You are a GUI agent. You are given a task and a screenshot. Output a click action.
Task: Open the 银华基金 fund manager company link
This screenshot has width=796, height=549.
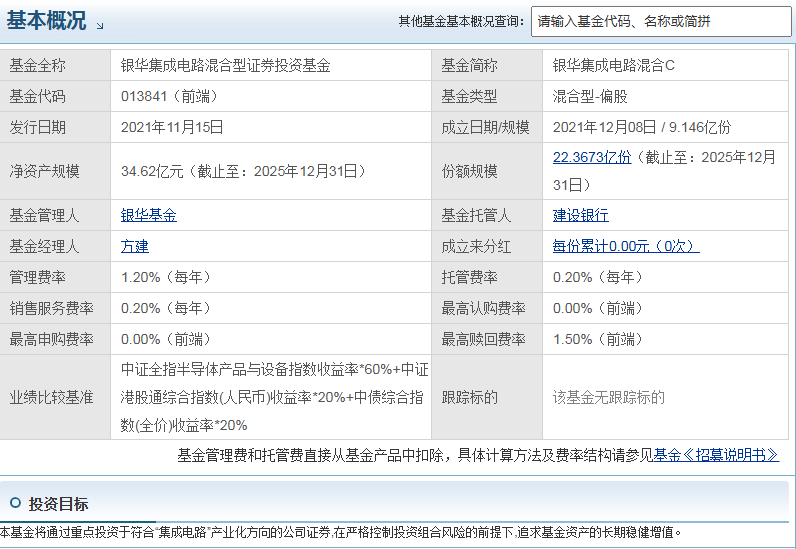coord(149,215)
